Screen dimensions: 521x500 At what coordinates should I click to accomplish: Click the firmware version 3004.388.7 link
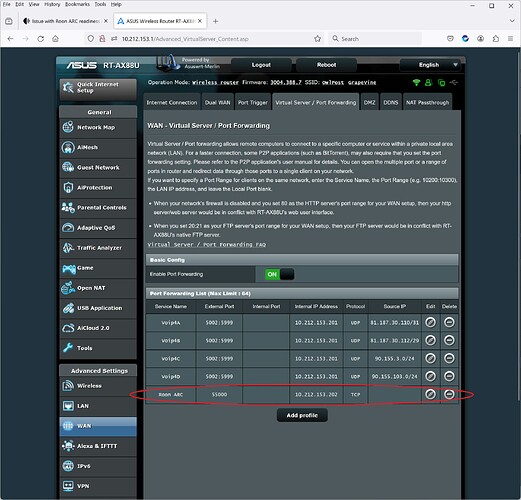click(286, 82)
